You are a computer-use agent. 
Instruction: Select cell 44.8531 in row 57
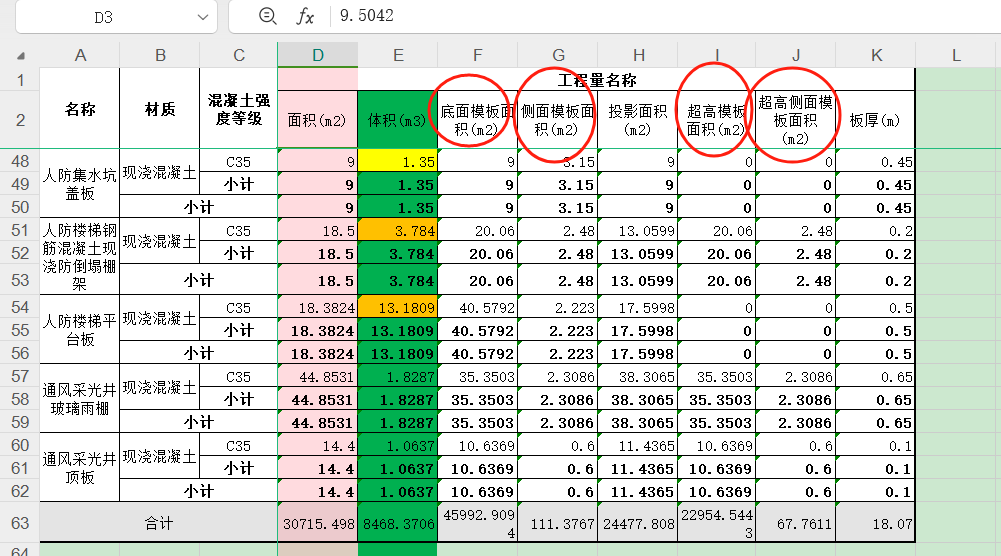[x=318, y=377]
